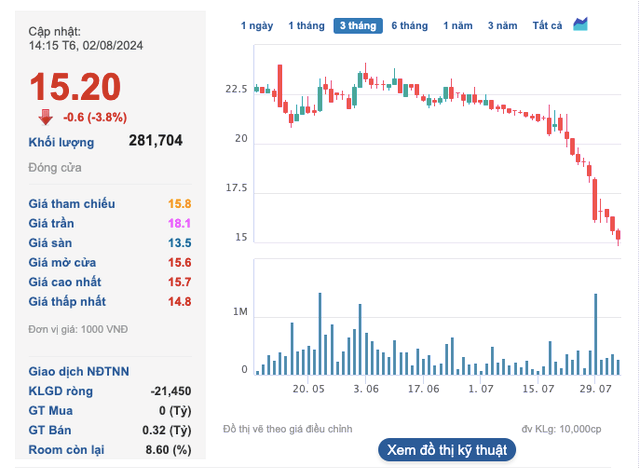Switch to the 1 tháng tab

(x=306, y=25)
